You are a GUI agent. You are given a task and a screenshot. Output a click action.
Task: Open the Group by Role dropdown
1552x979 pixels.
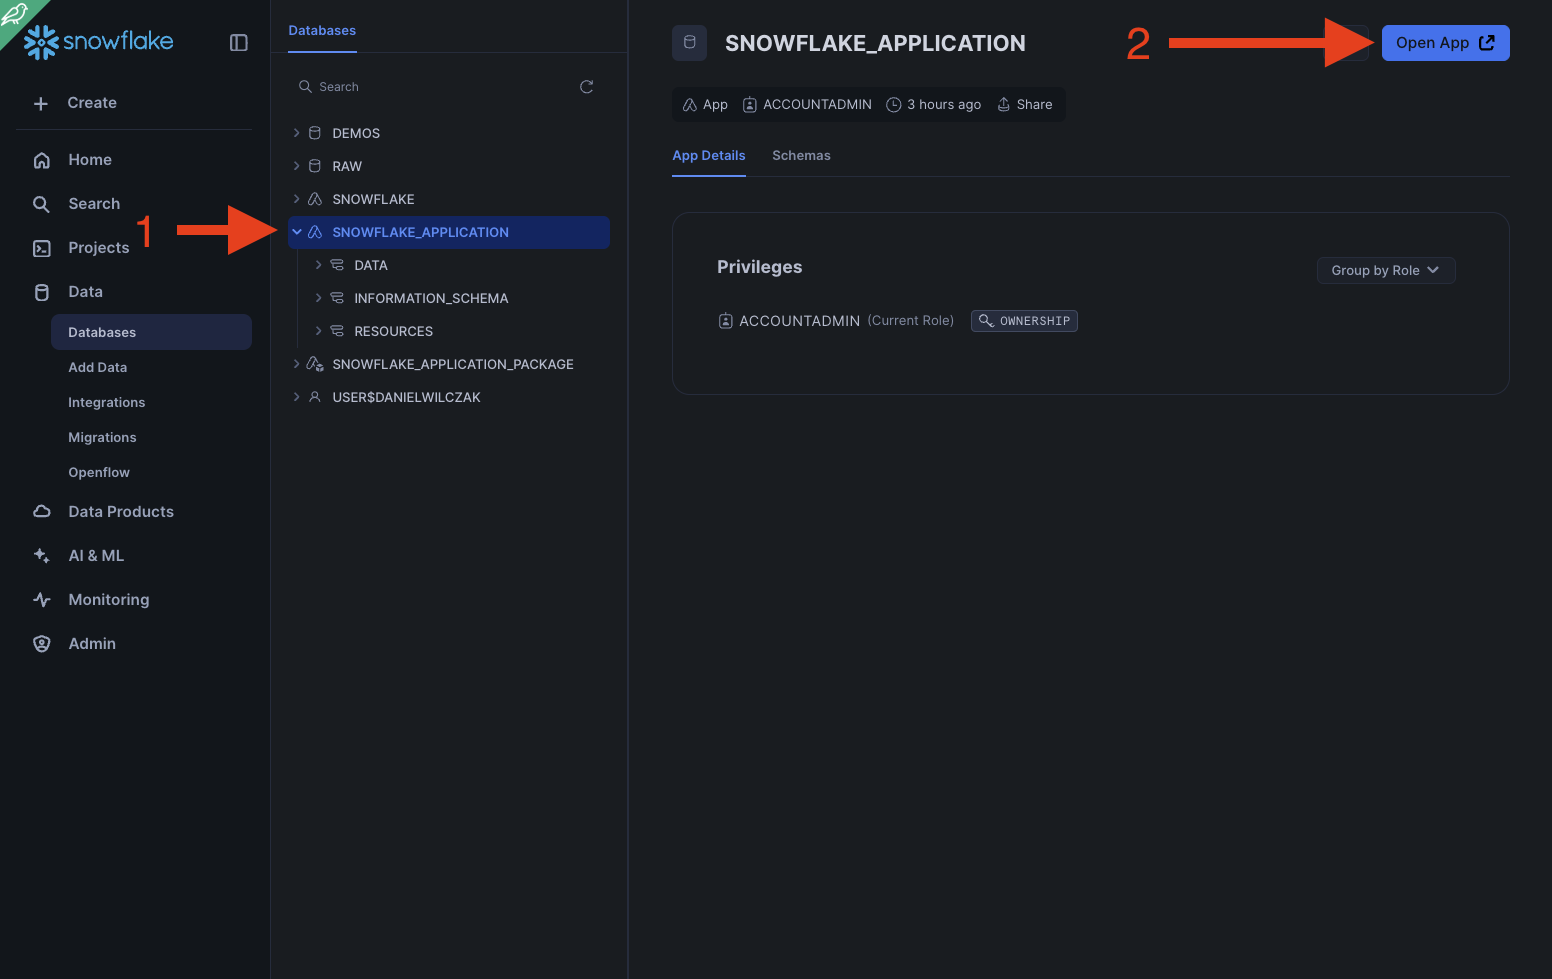(x=1386, y=271)
